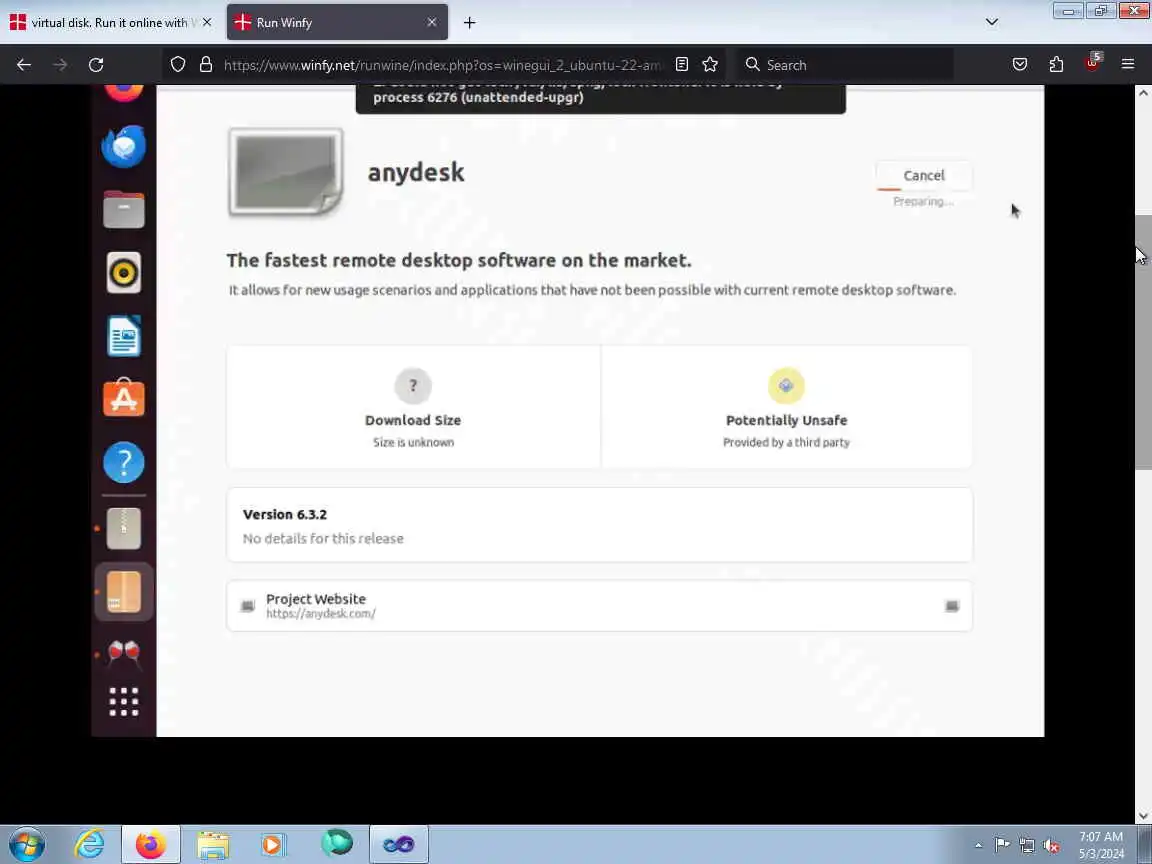Click the winfy.net URL address field
Image resolution: width=1152 pixels, height=864 pixels.
(x=443, y=65)
